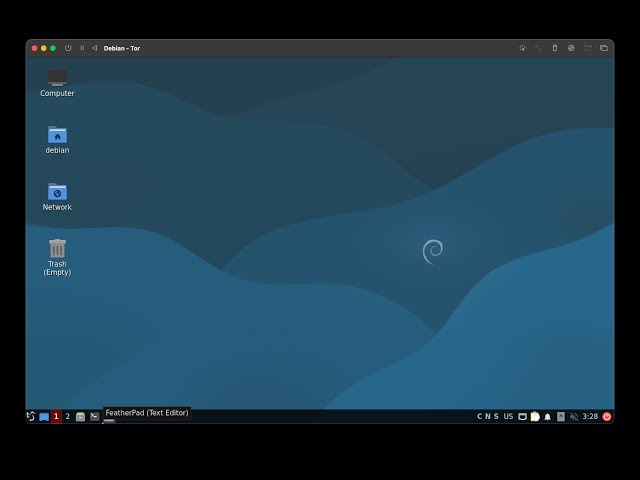Pause the Debian - Tor virtual machine
Image resolution: width=640 pixels, height=480 pixels.
(x=82, y=48)
